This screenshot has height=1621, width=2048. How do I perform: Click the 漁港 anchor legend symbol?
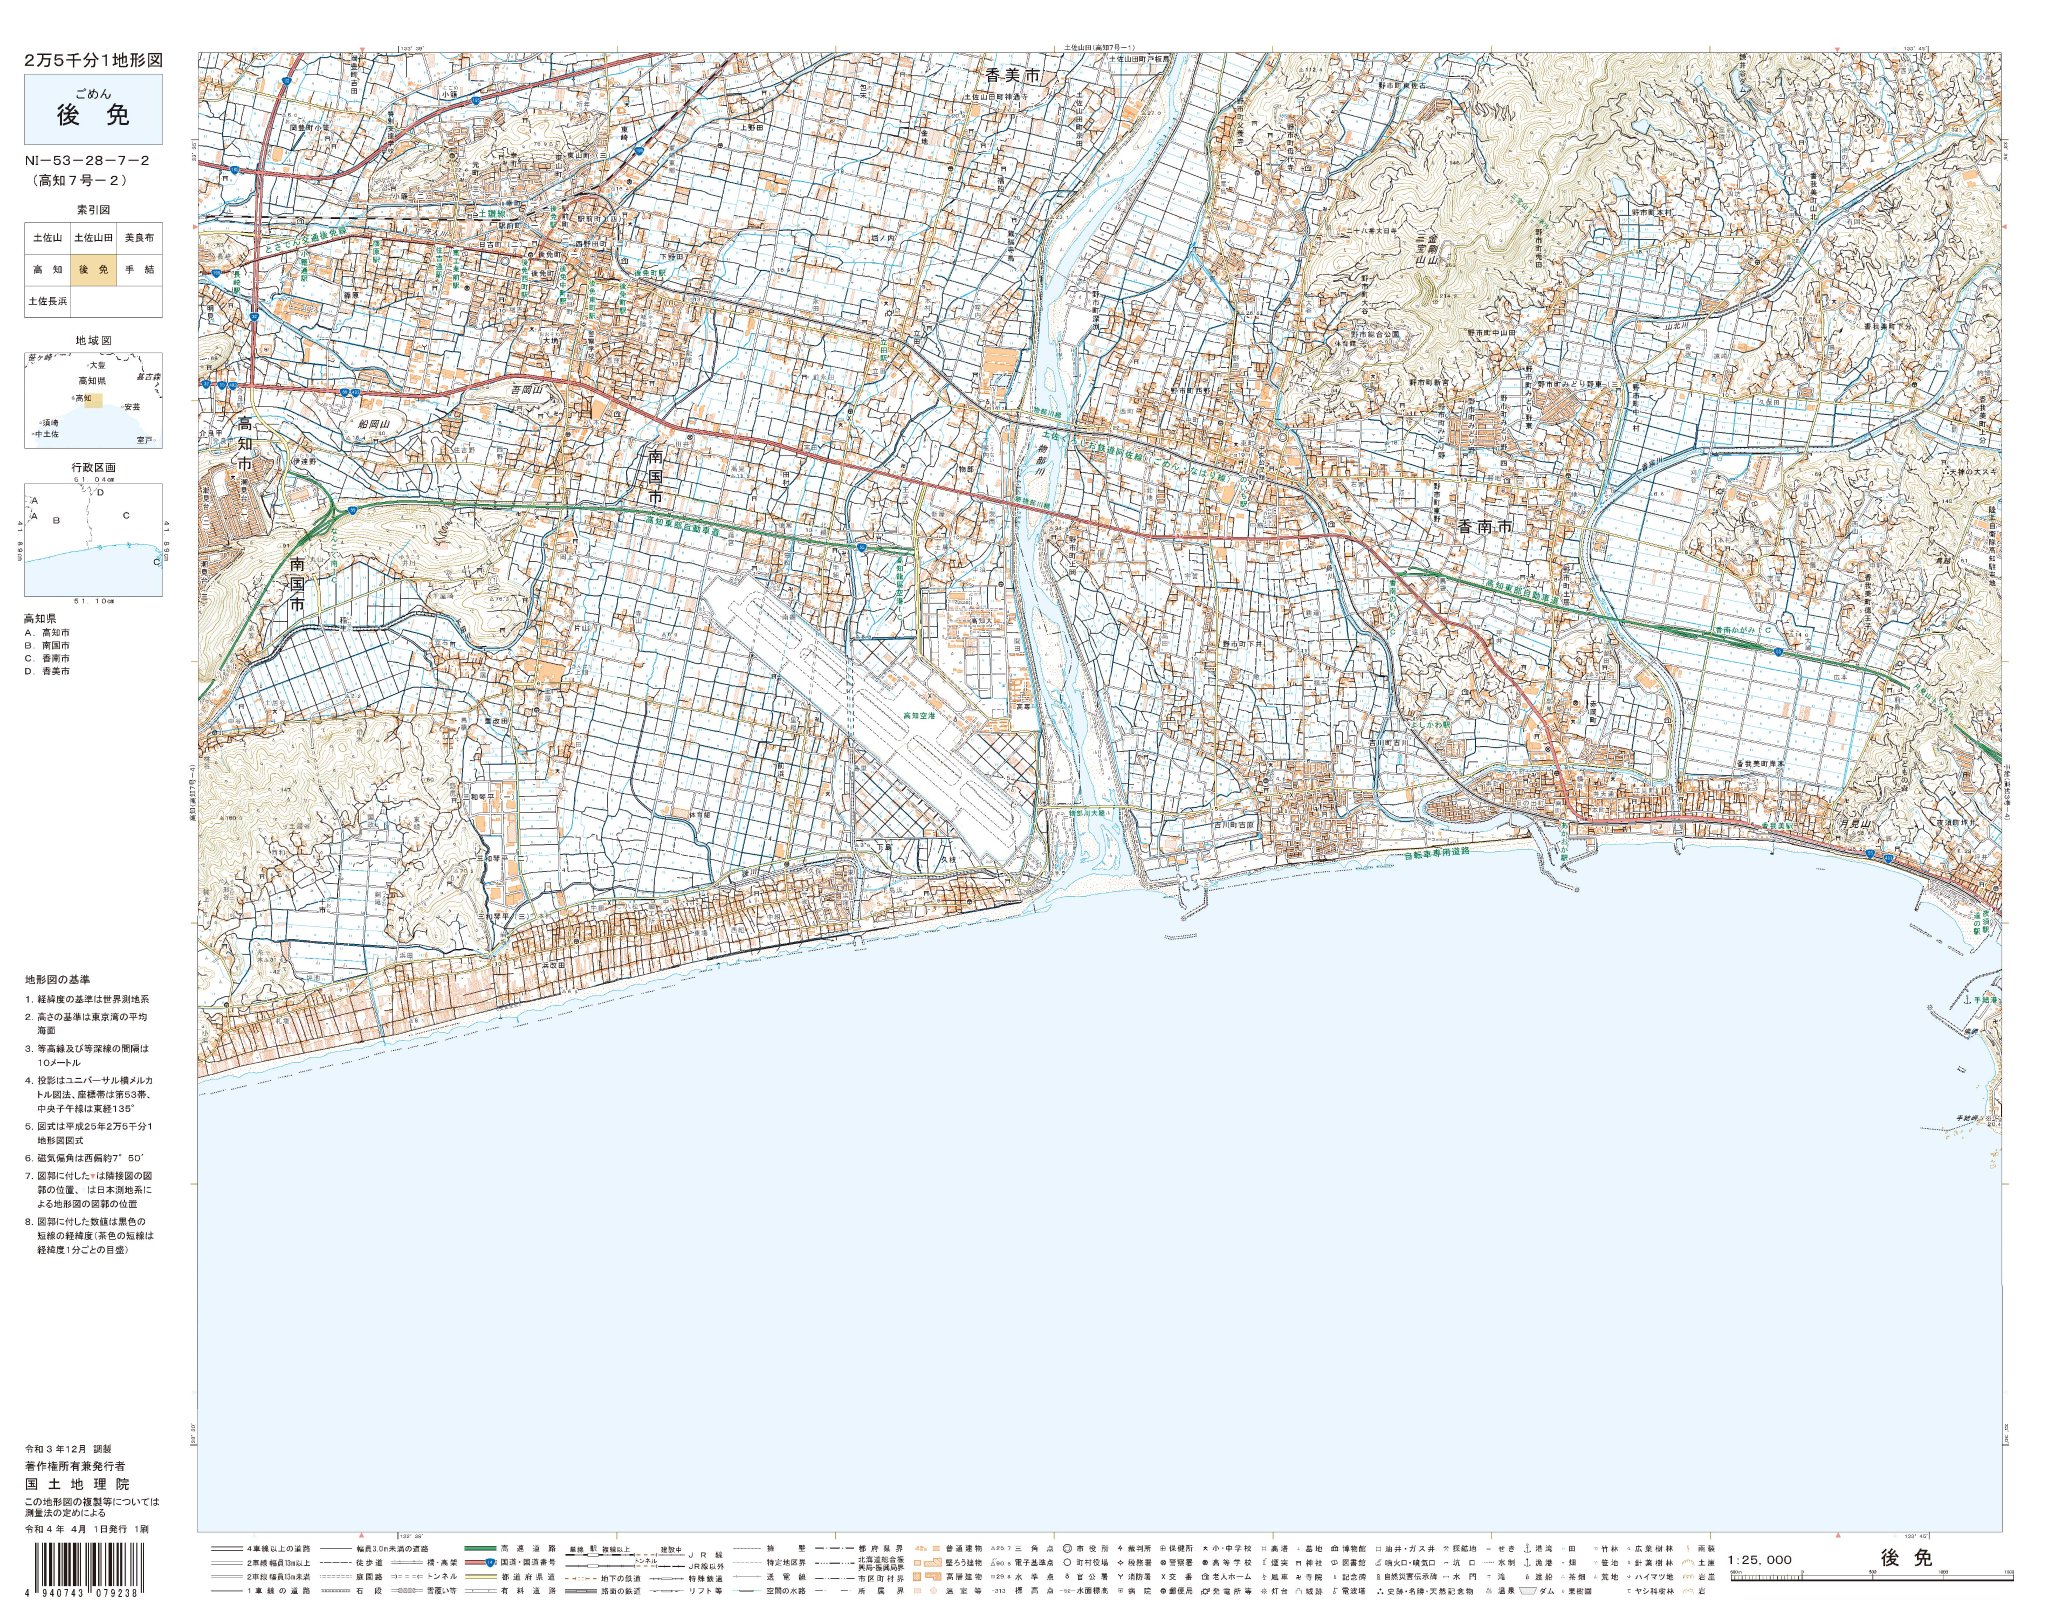(x=1526, y=1562)
